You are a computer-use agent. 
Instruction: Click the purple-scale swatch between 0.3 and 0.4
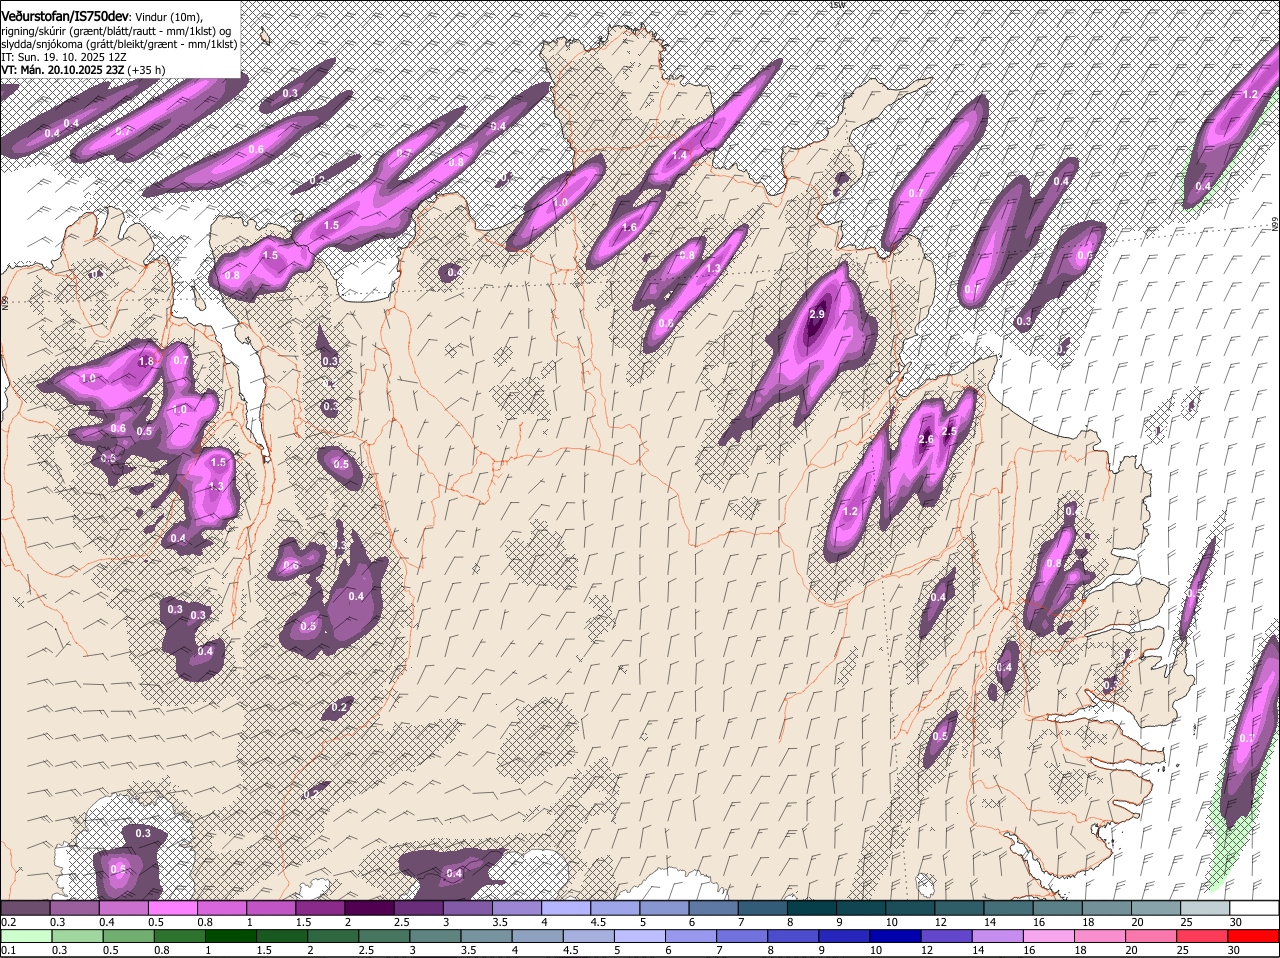[75, 907]
